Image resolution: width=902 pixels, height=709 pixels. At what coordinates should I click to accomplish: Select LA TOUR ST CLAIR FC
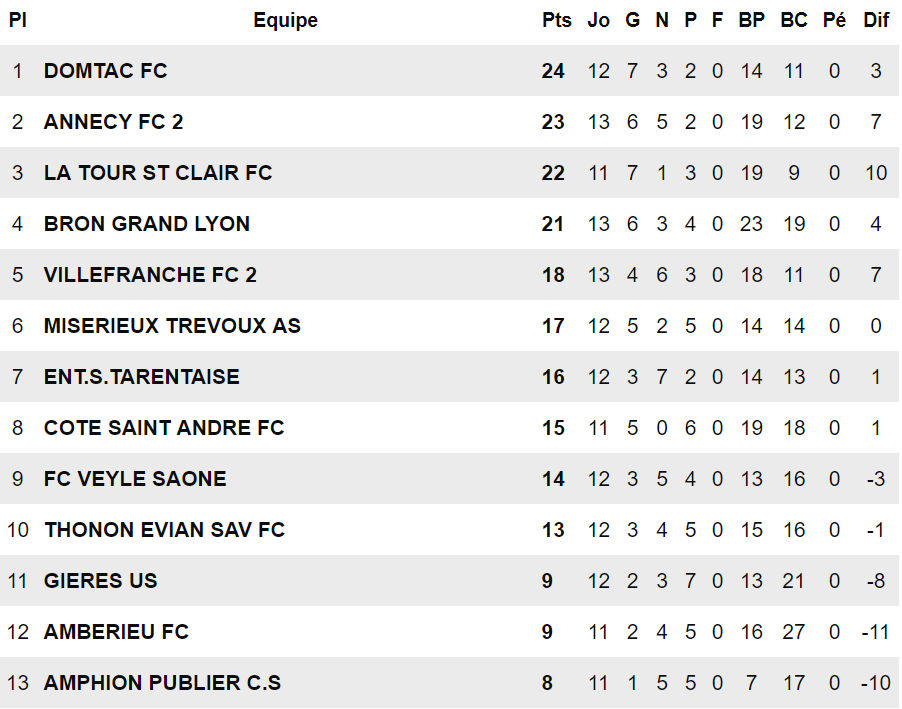158,173
